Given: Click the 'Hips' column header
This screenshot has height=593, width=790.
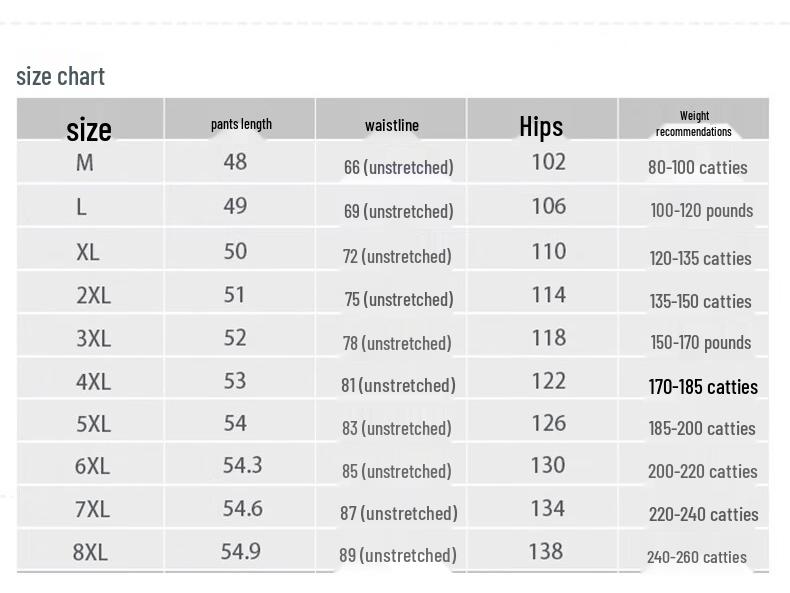Looking at the screenshot, I should pyautogui.click(x=541, y=126).
